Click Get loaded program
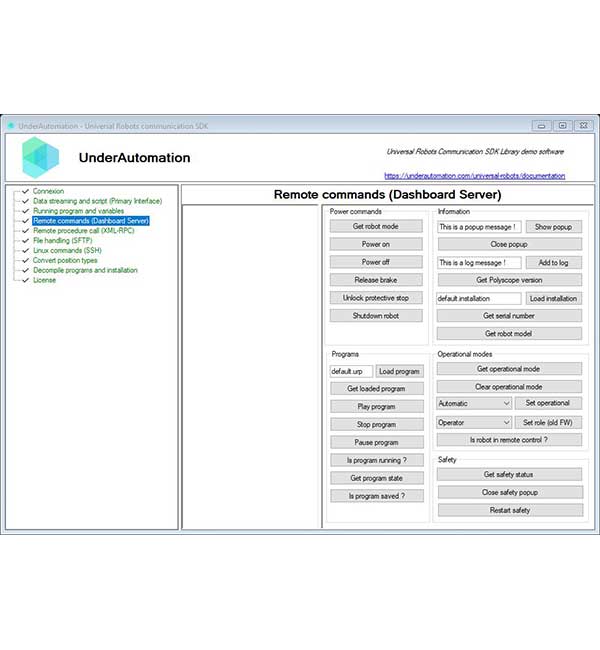The width and height of the screenshot is (600, 650). pos(377,388)
